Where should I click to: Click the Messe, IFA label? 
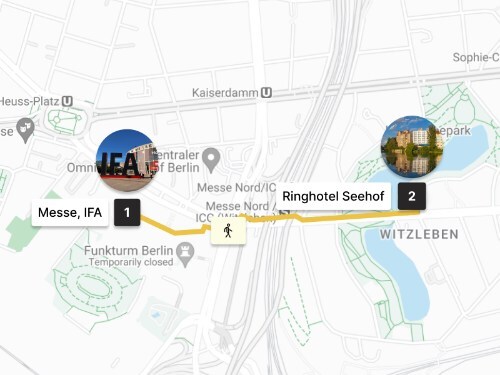[70, 212]
